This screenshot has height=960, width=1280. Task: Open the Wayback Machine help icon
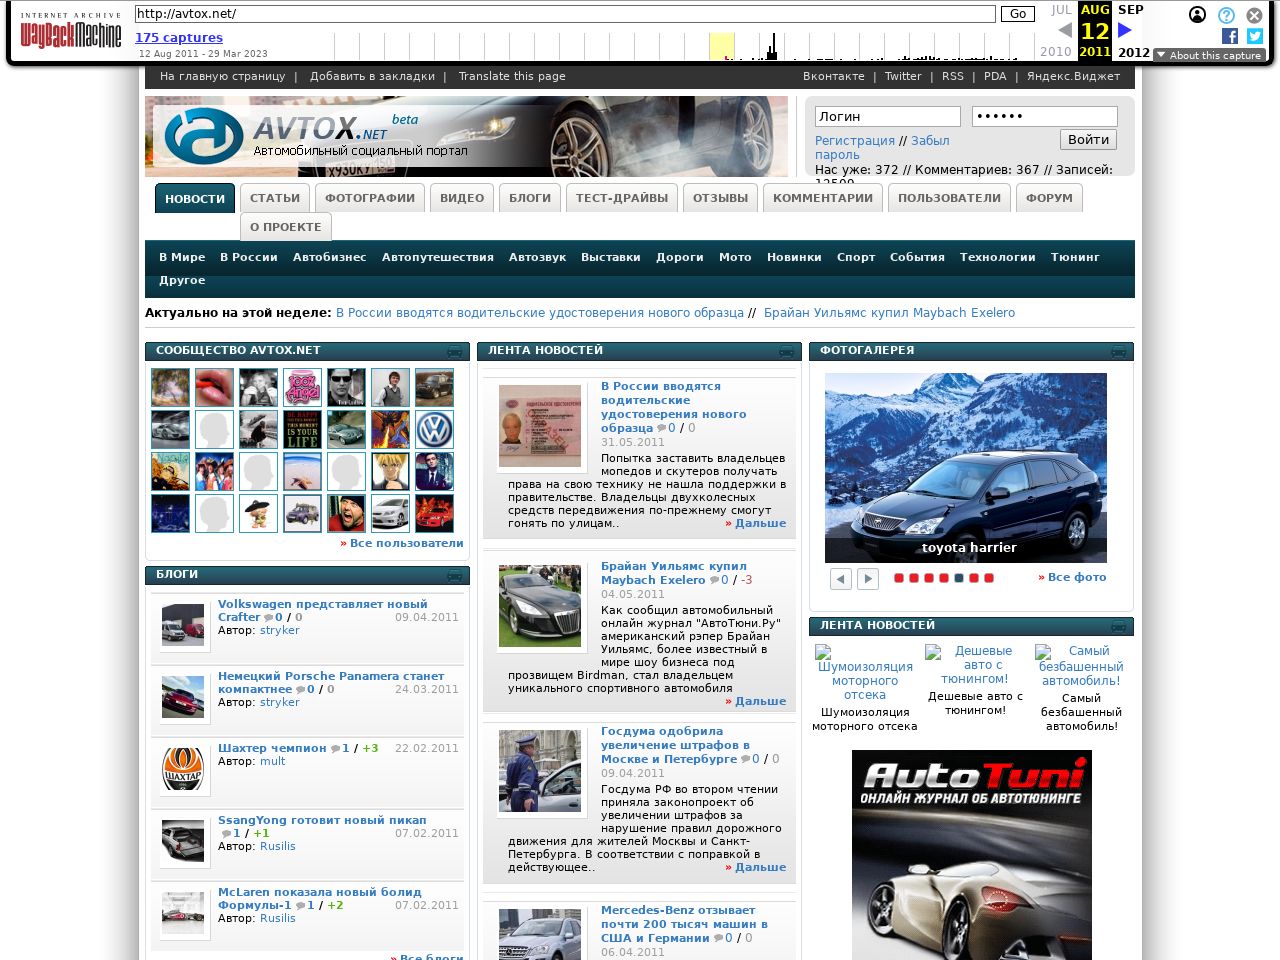click(x=1226, y=15)
